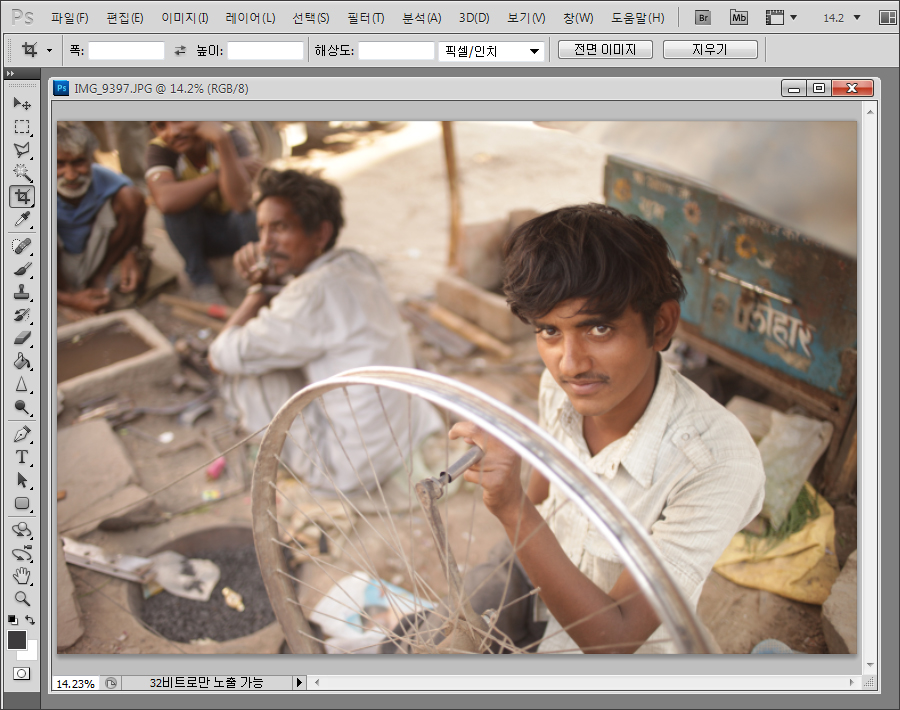Select the Hand tool

[x=22, y=576]
